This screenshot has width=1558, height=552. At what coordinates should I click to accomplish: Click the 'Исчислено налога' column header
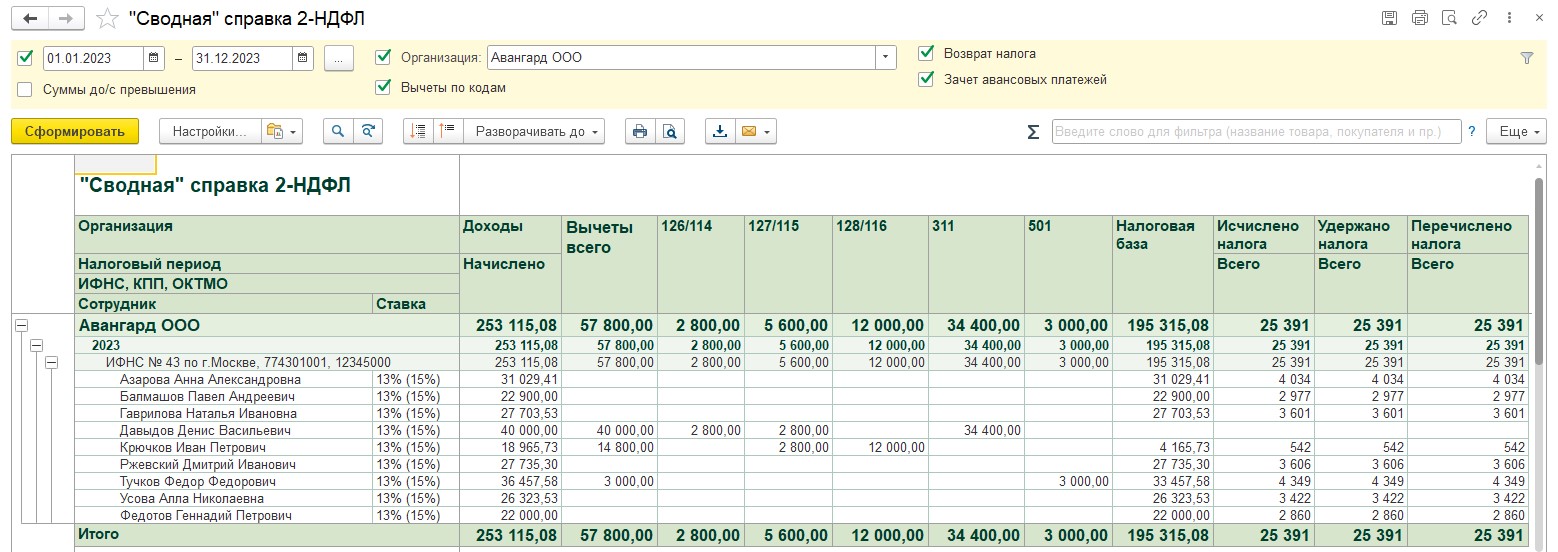click(x=1264, y=235)
